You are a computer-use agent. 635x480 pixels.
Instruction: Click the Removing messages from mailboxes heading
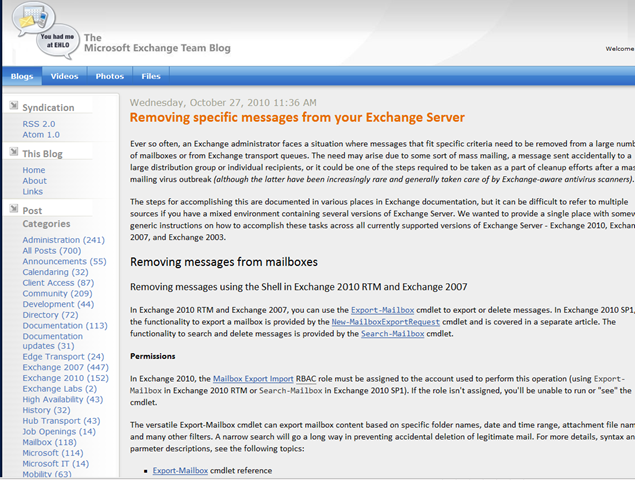[224, 262]
